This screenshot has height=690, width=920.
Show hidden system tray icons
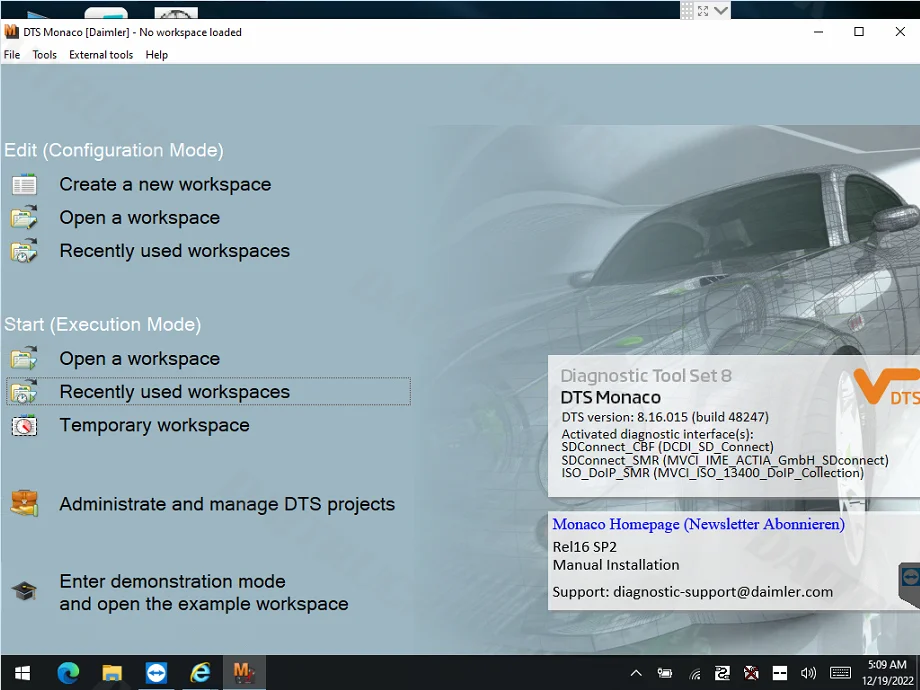point(635,674)
